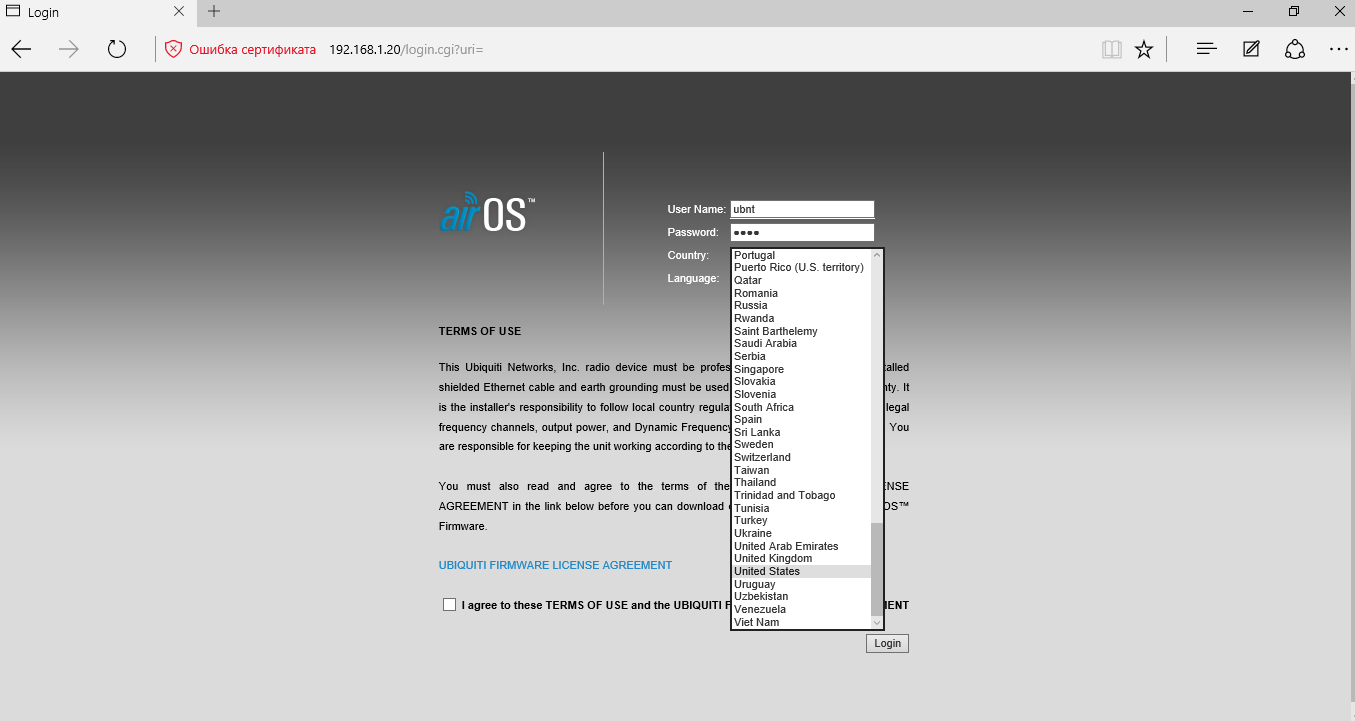This screenshot has height=721, width=1355.
Task: Open the UBIQUITI FIRMWARE LICENSE AGREEMENT link
Action: coord(555,565)
